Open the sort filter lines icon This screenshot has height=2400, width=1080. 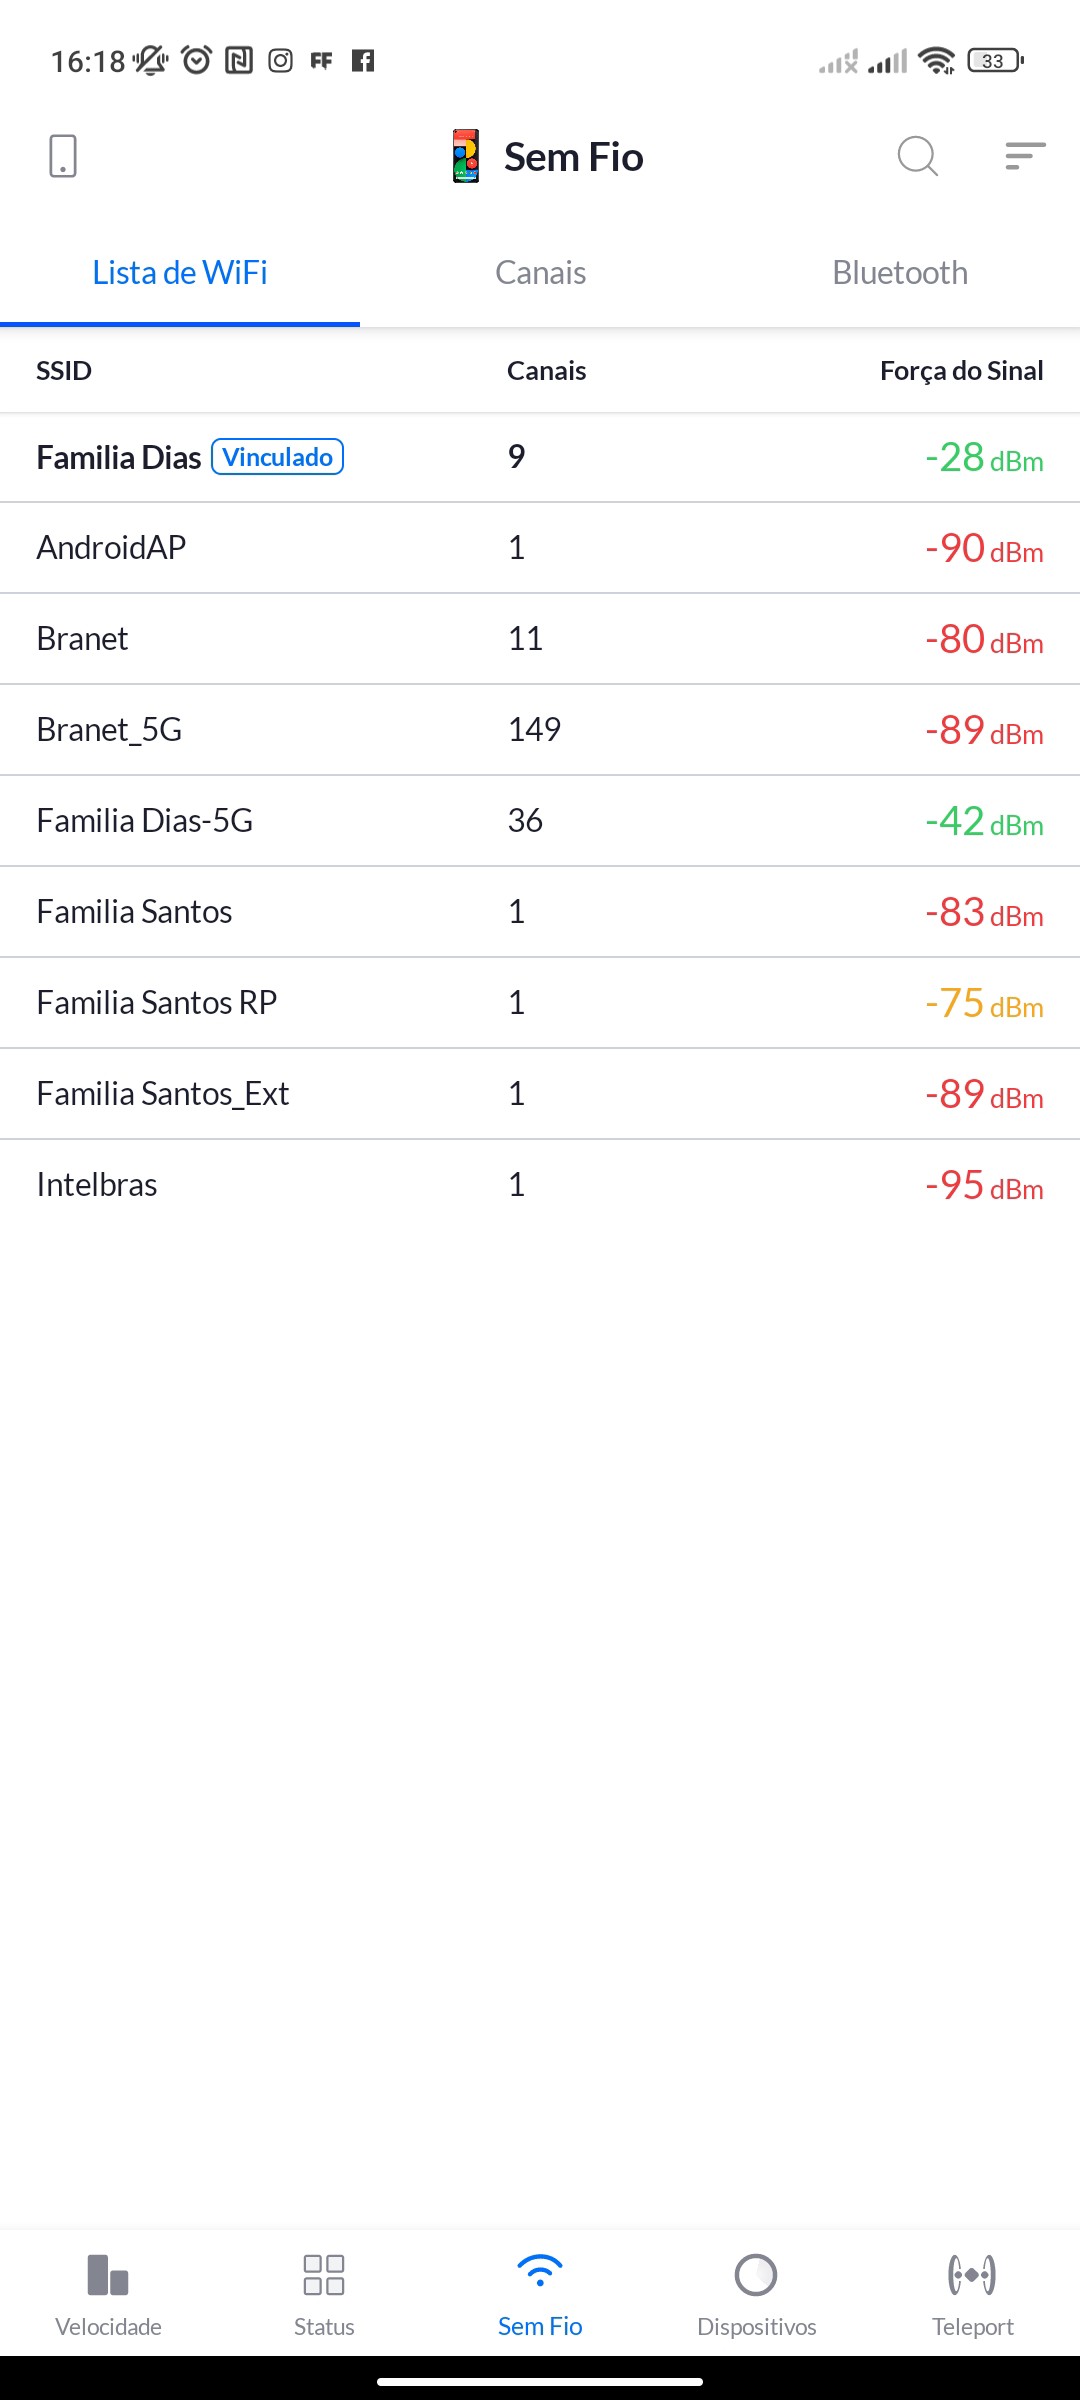coord(1025,157)
